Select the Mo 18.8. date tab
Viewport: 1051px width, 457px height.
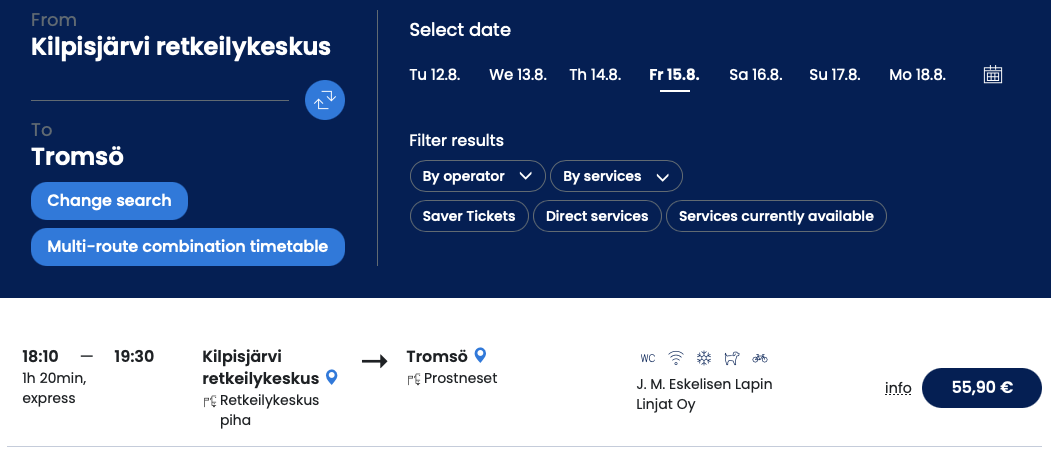tap(915, 75)
